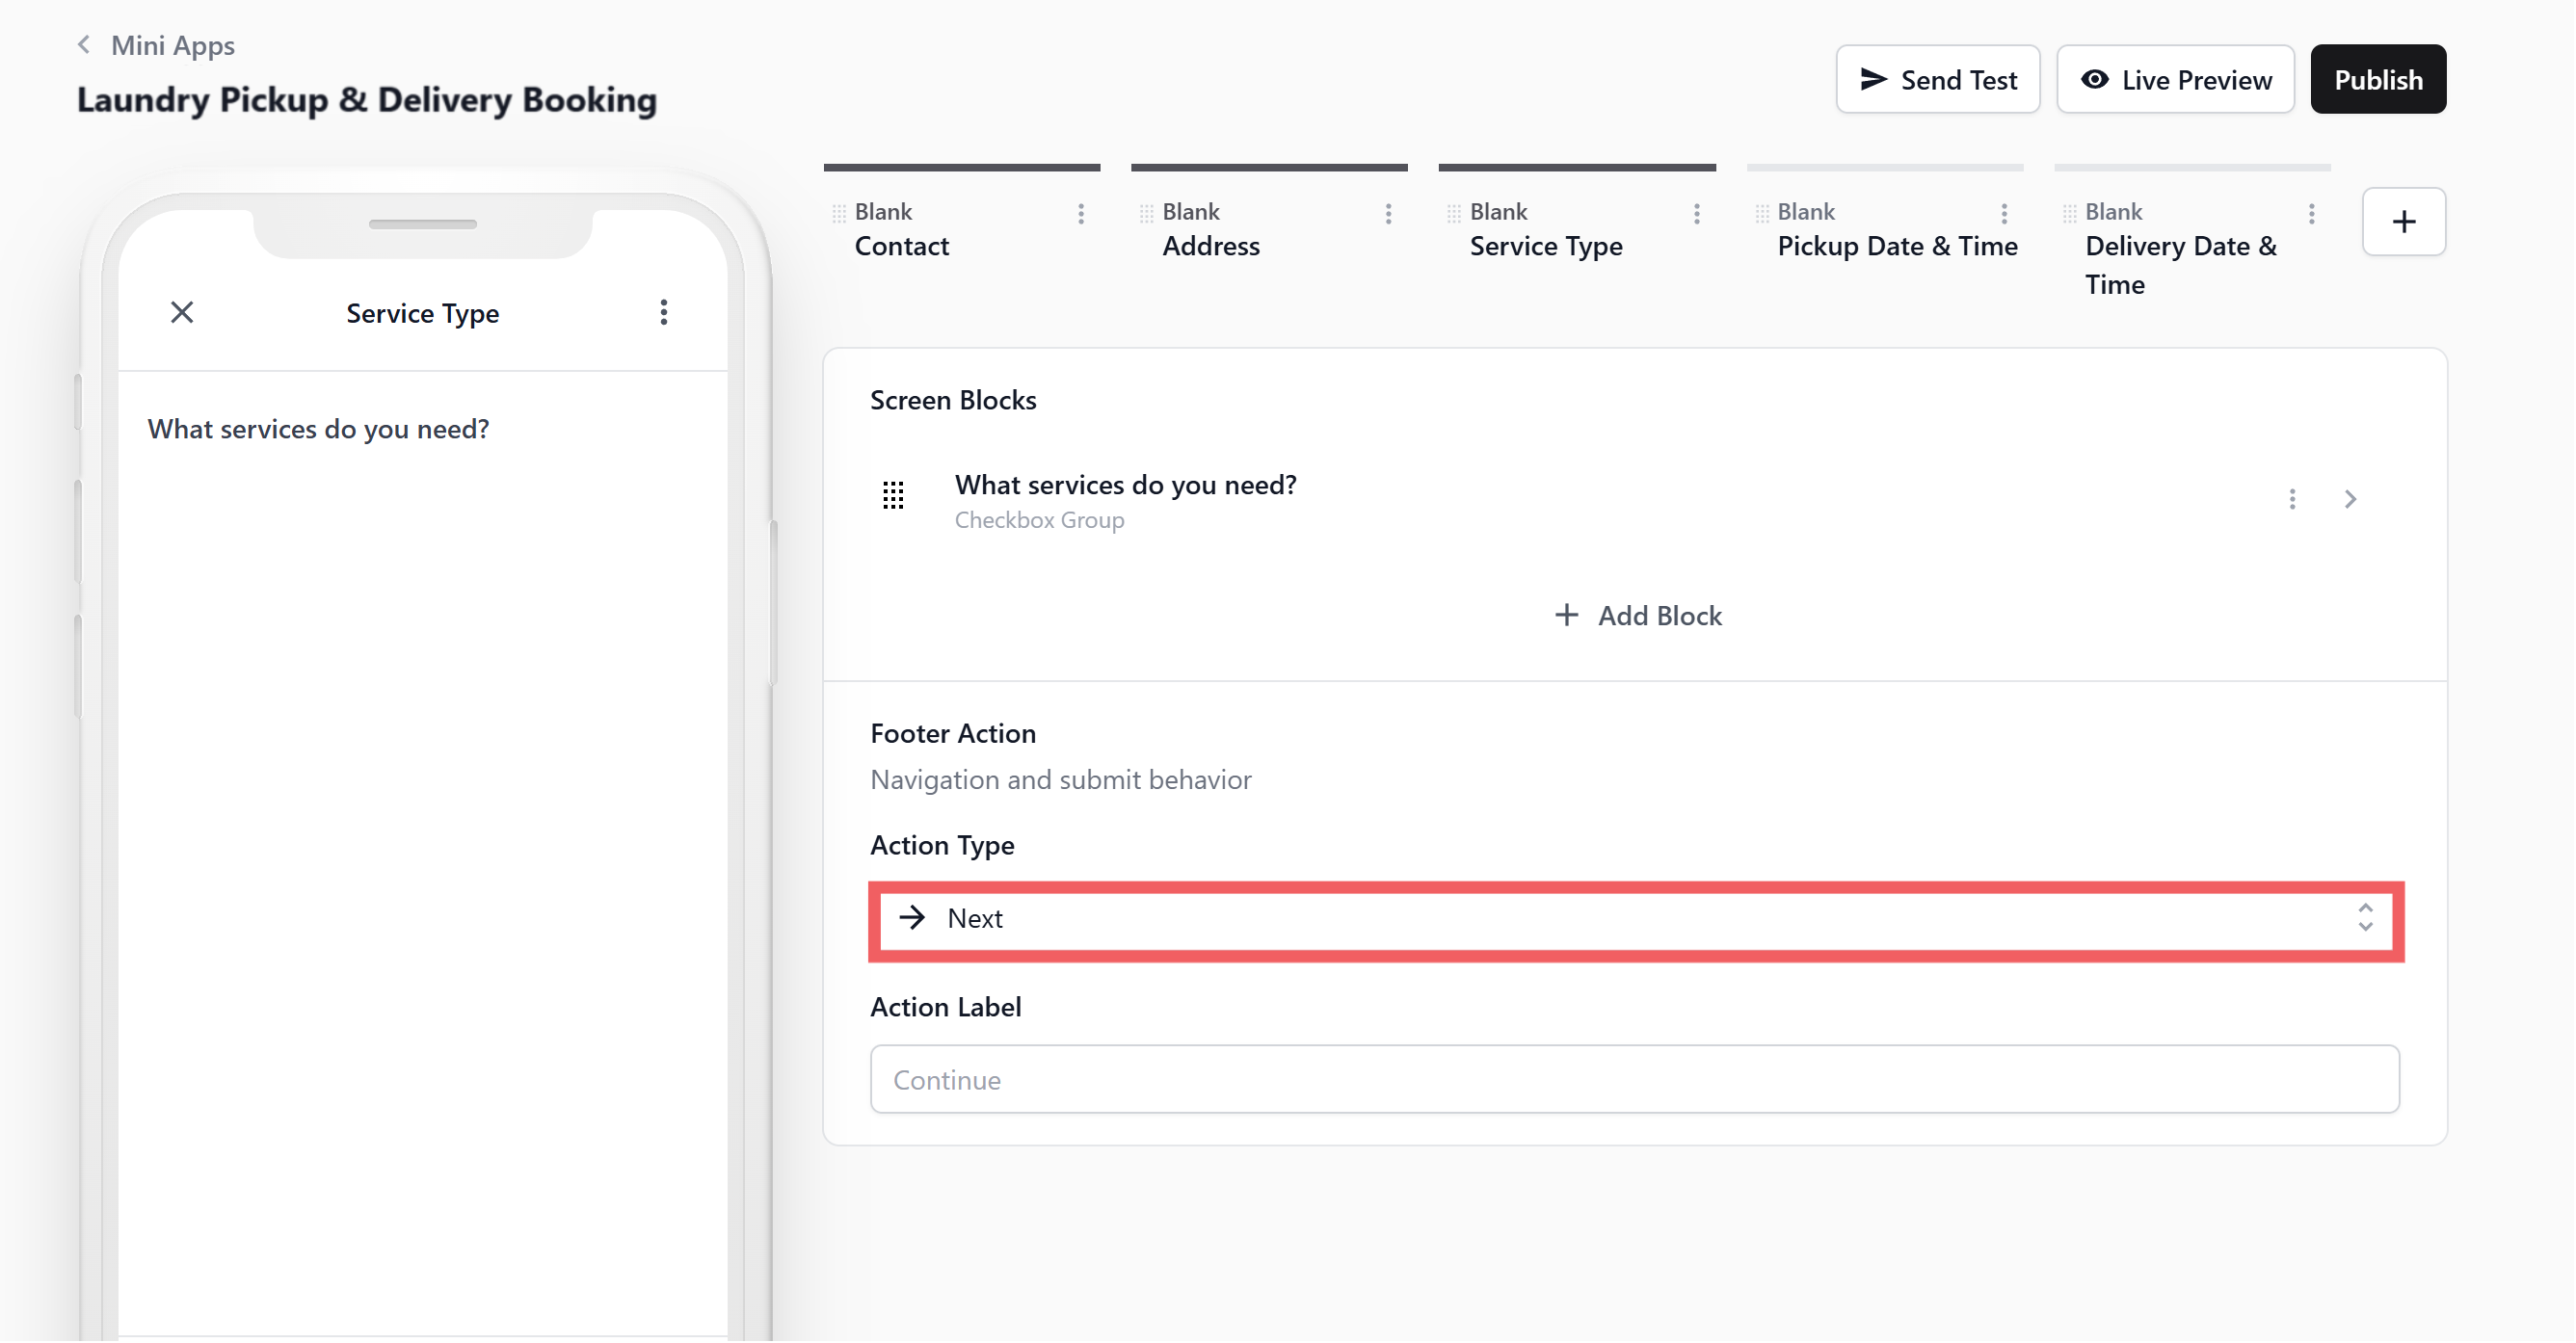Click the Send Test button

point(1937,80)
